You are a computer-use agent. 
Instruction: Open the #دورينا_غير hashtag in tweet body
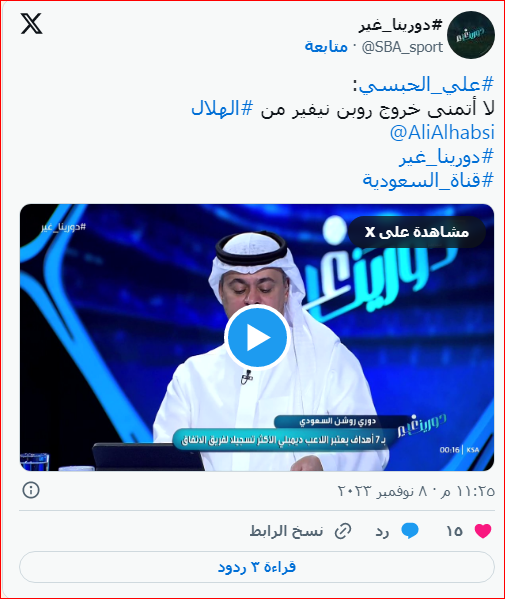(447, 157)
